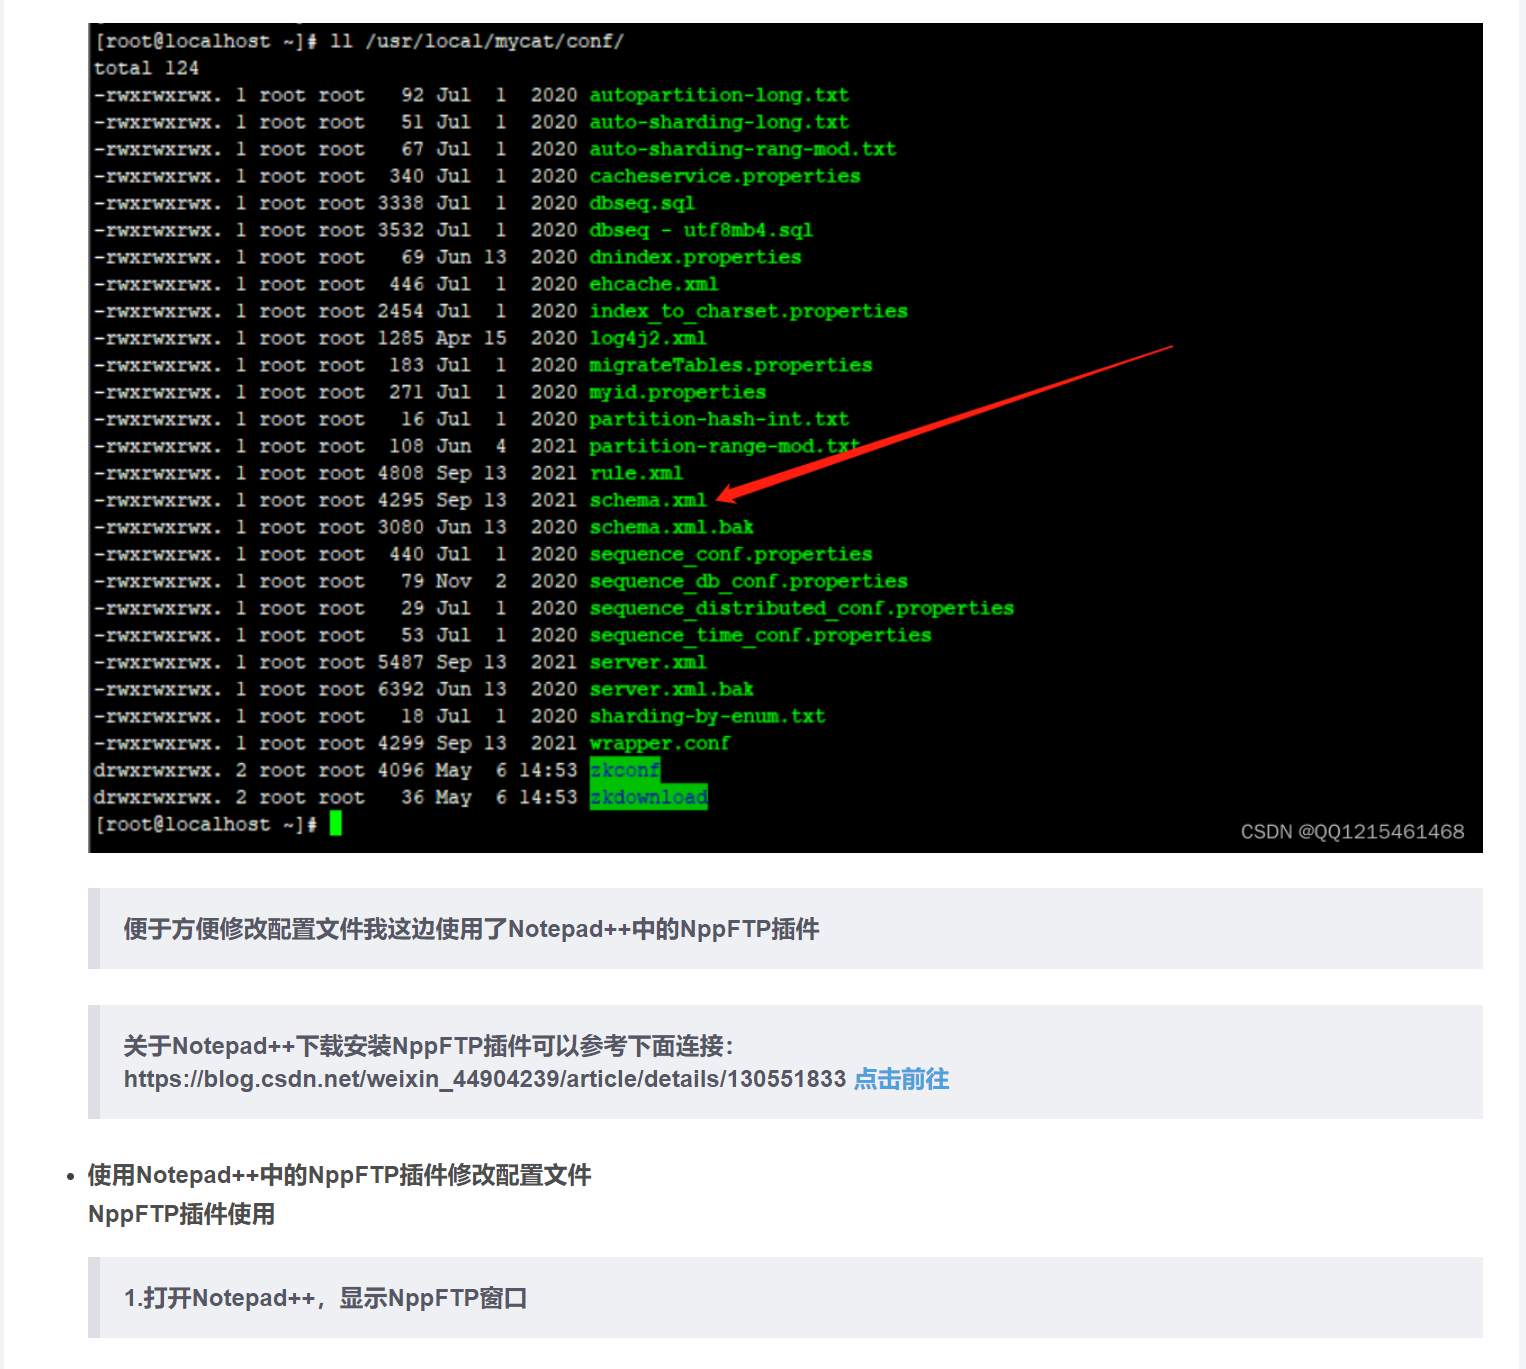This screenshot has height=1369, width=1526.
Task: Select bullet text '使用Notepad++中的NppFTP插件修改配置文件'
Action: click(x=340, y=1175)
